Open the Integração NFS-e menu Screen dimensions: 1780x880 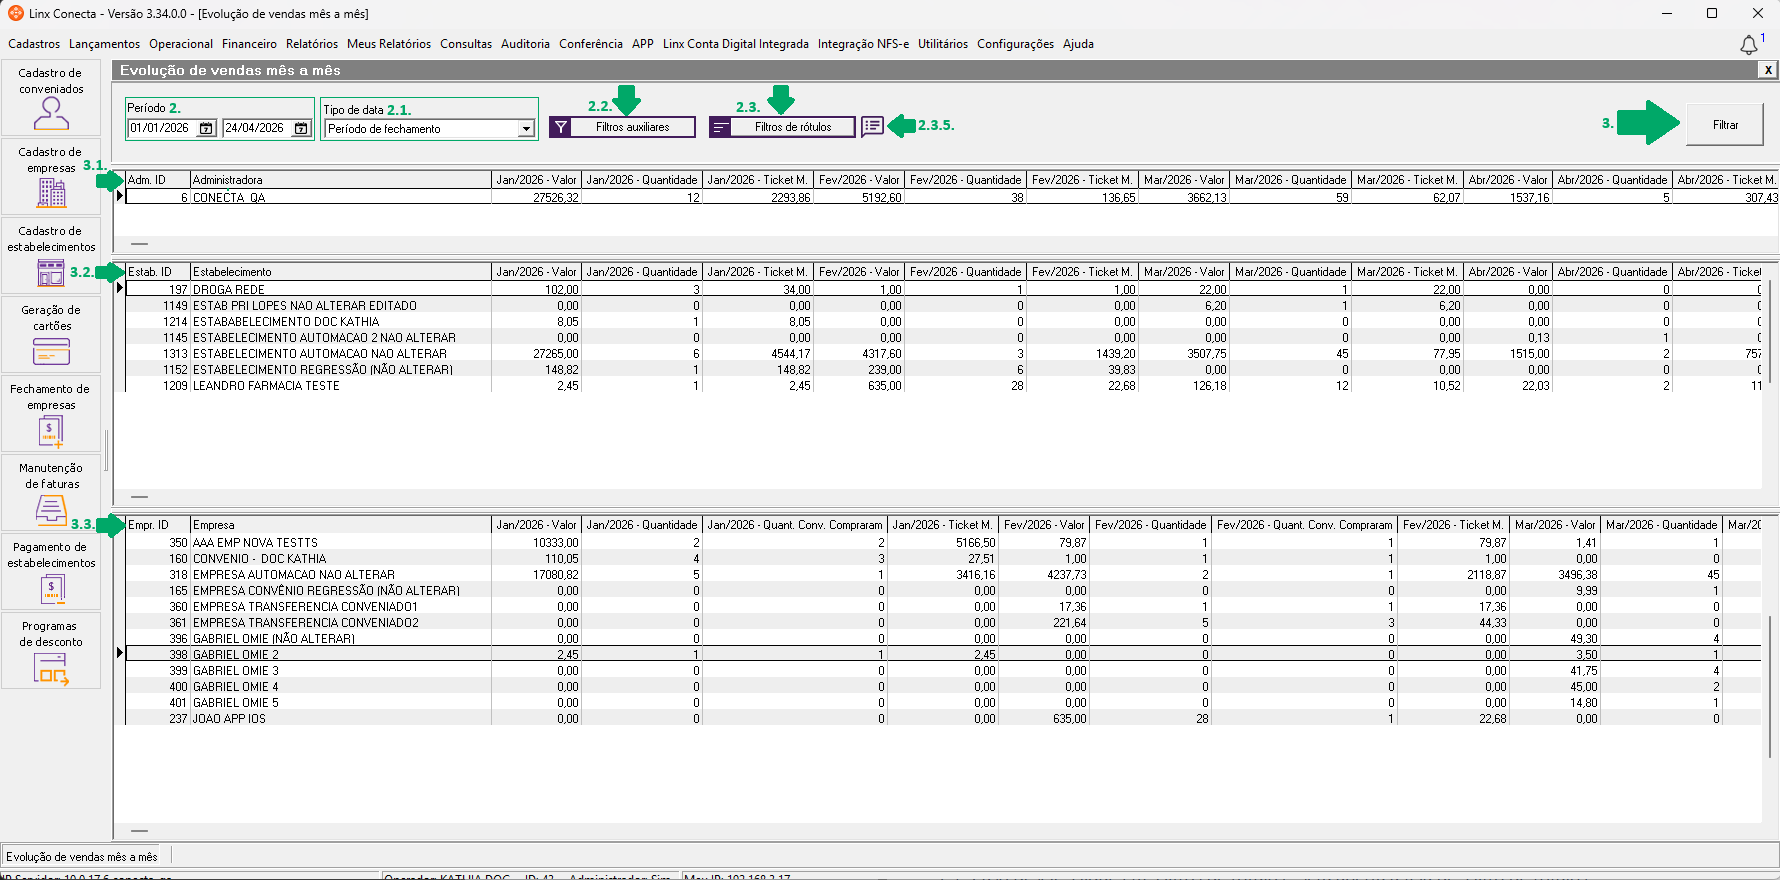point(863,44)
